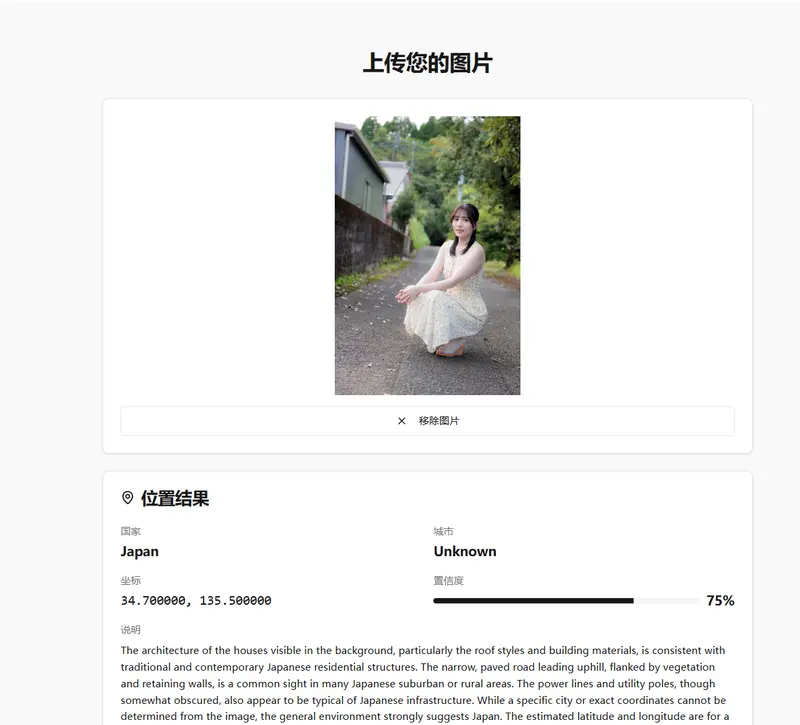Image resolution: width=800 pixels, height=725 pixels.
Task: Click the 上传您的图片 page heading
Action: (428, 63)
